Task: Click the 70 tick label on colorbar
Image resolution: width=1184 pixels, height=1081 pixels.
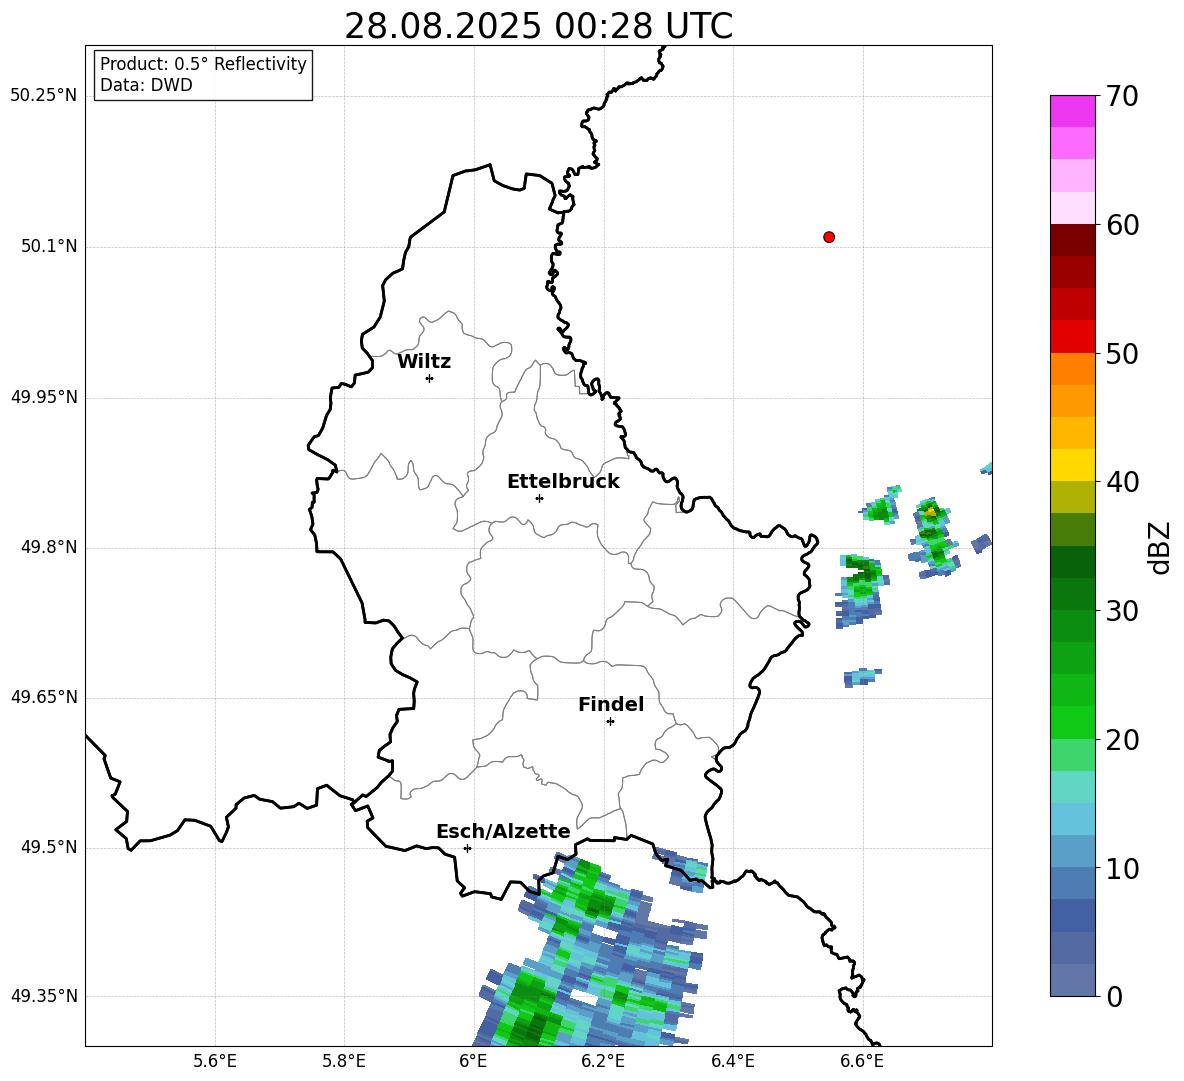Action: tap(1122, 97)
